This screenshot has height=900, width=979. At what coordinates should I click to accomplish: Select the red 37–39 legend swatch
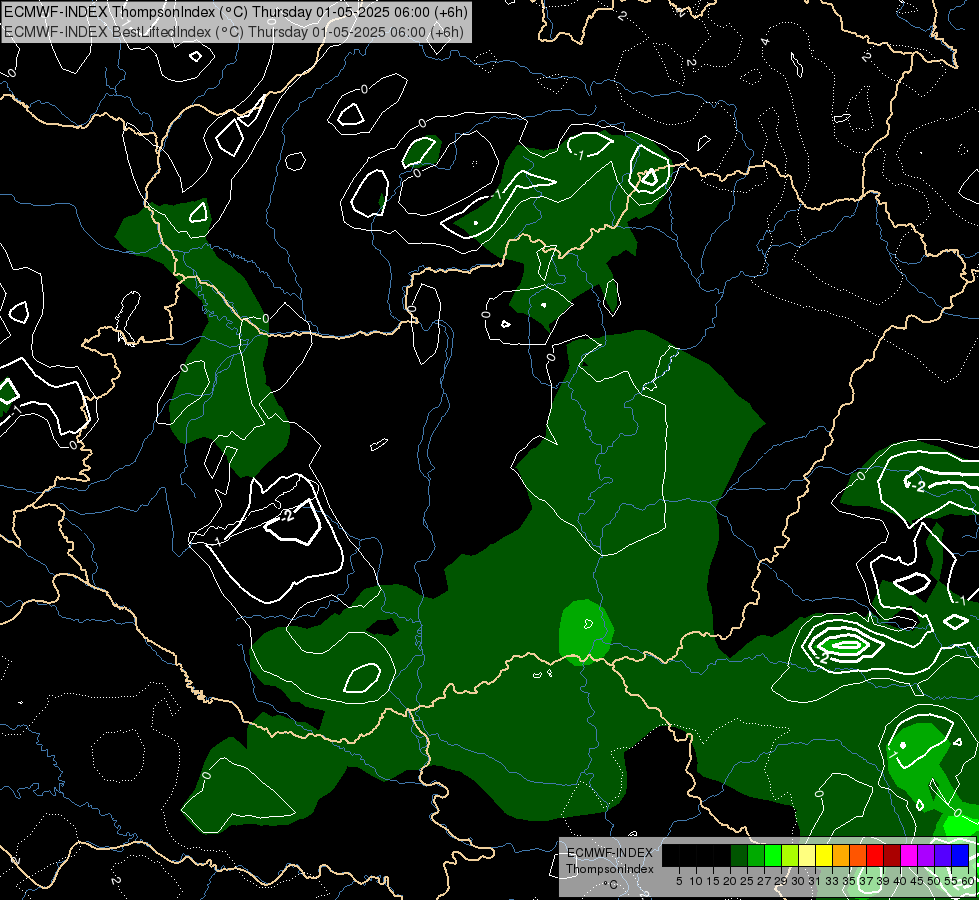(x=875, y=855)
